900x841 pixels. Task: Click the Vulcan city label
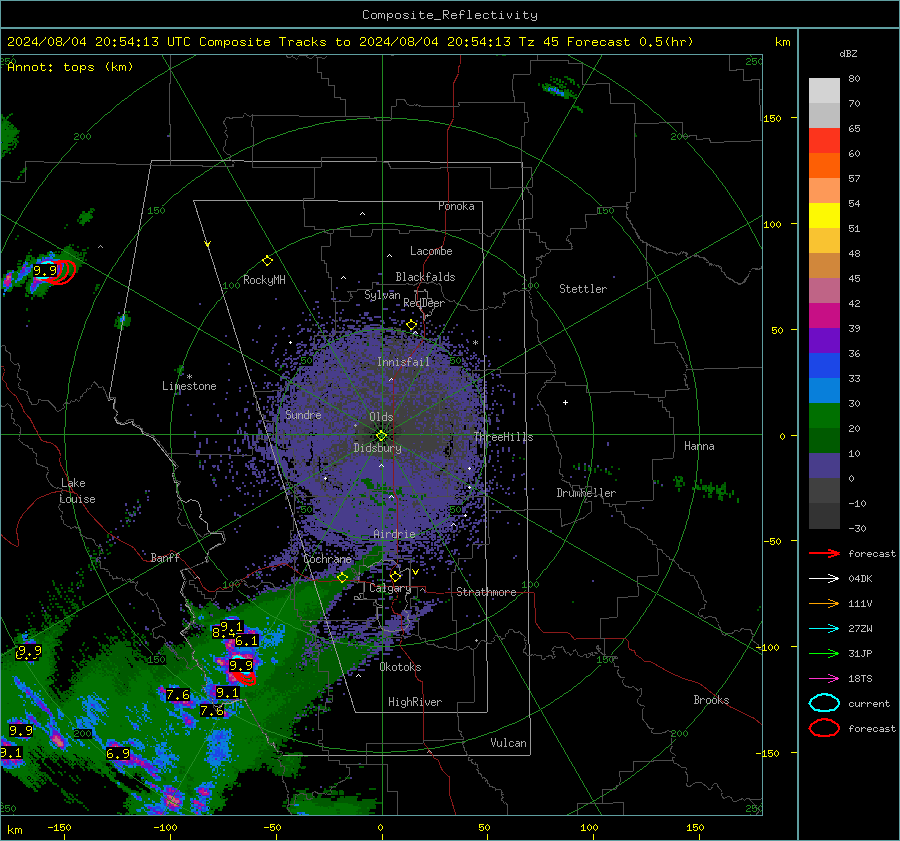[509, 743]
